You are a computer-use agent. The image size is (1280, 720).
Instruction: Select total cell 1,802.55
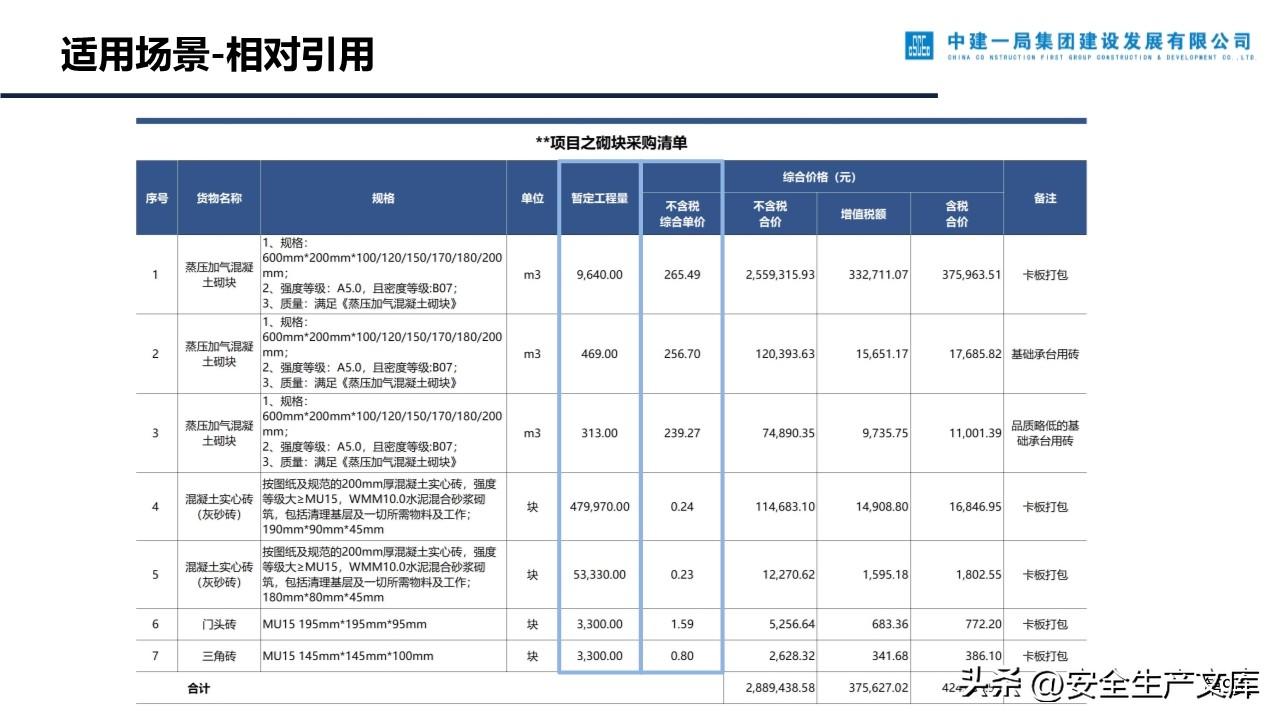click(x=978, y=574)
